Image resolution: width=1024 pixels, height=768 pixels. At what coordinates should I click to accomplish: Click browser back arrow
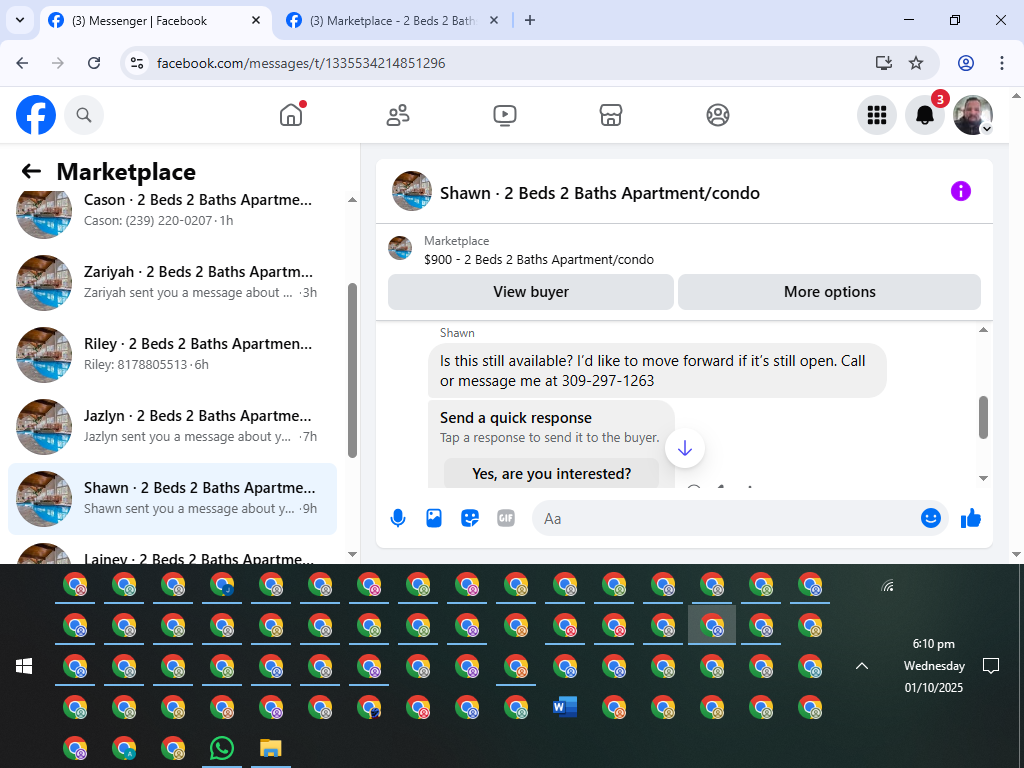pos(22,63)
